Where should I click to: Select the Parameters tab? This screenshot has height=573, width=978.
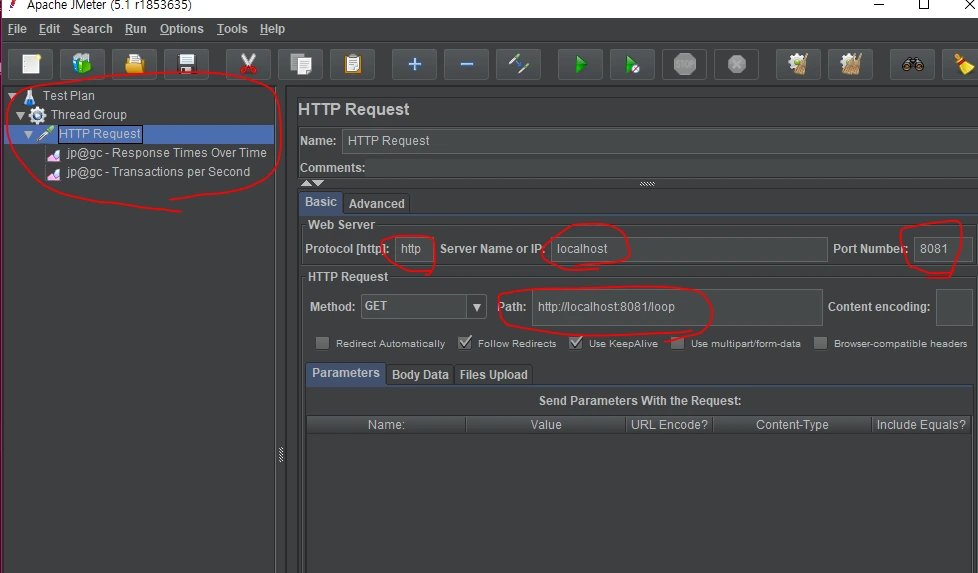(346, 373)
